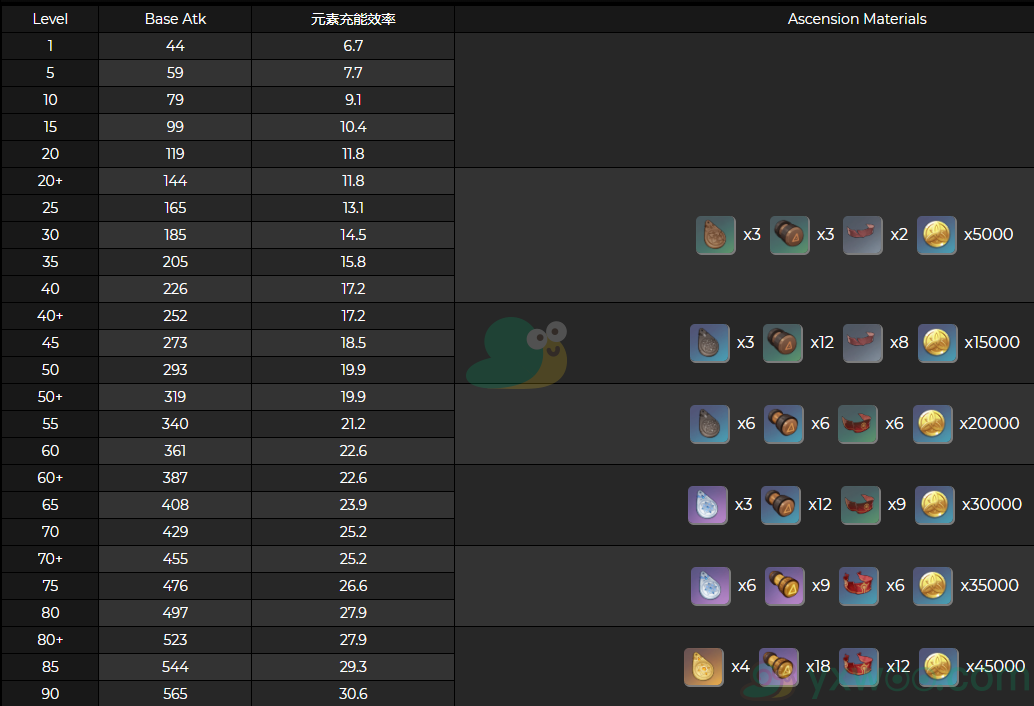This screenshot has height=706, width=1034.
Task: Click the golden cylinder icon in the x35000 row
Action: 785,587
